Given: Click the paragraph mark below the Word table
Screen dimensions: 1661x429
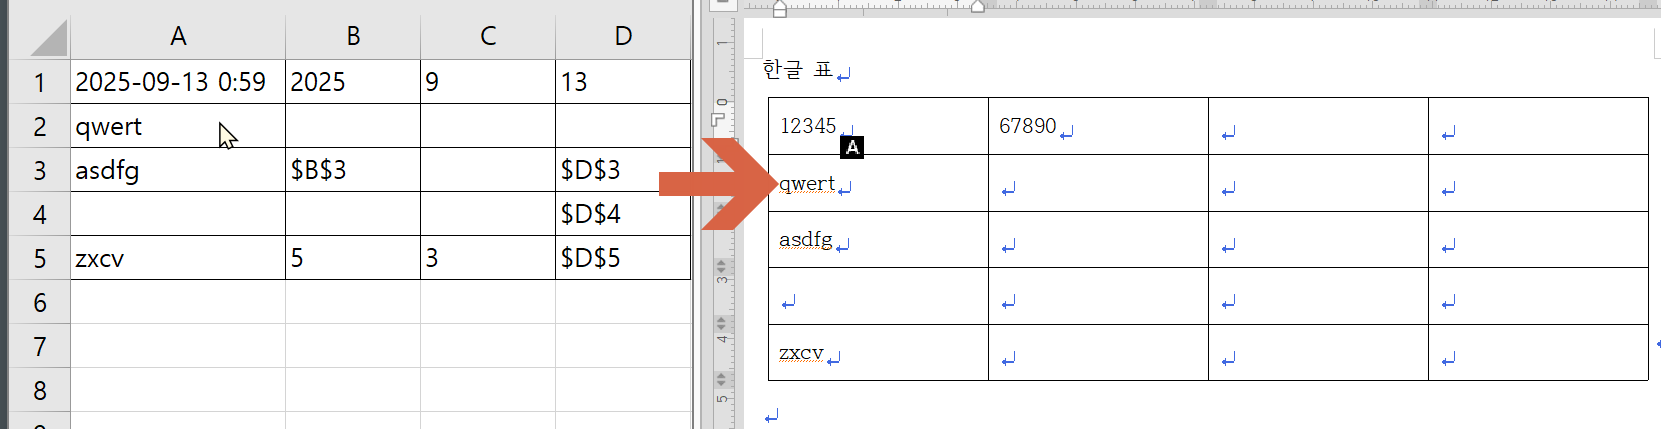Looking at the screenshot, I should click(x=771, y=416).
